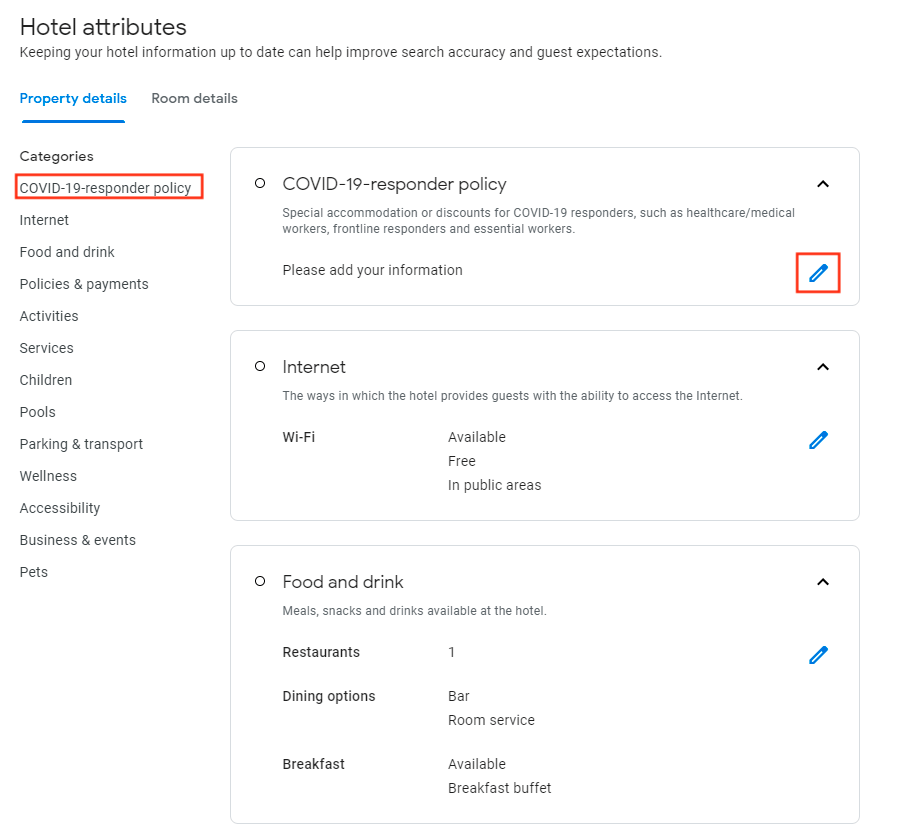Collapse the Internet card chevron

pos(823,367)
